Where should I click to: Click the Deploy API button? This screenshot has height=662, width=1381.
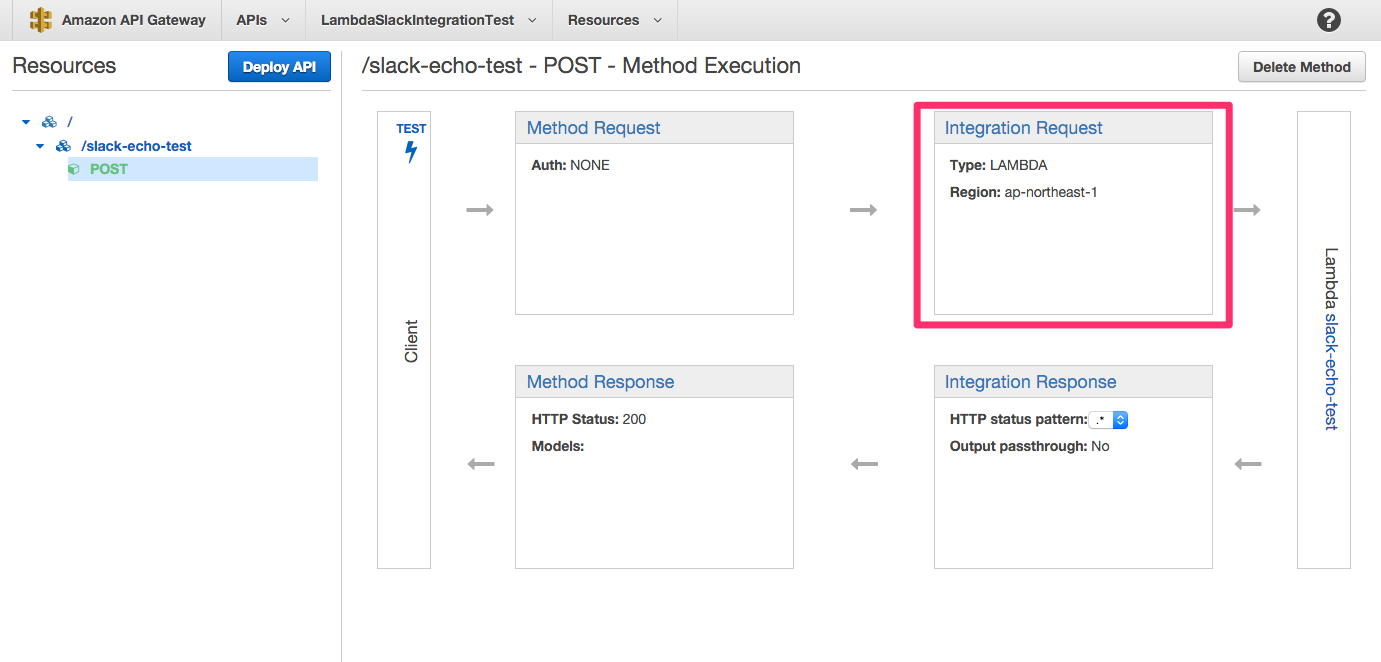(279, 67)
